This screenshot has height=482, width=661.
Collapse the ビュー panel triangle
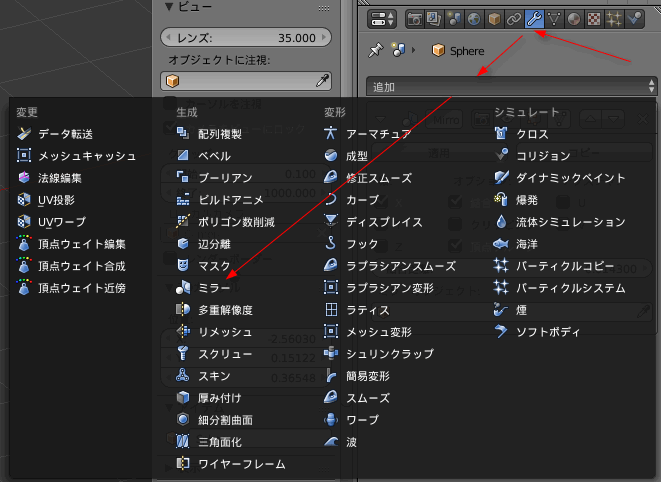(x=169, y=6)
